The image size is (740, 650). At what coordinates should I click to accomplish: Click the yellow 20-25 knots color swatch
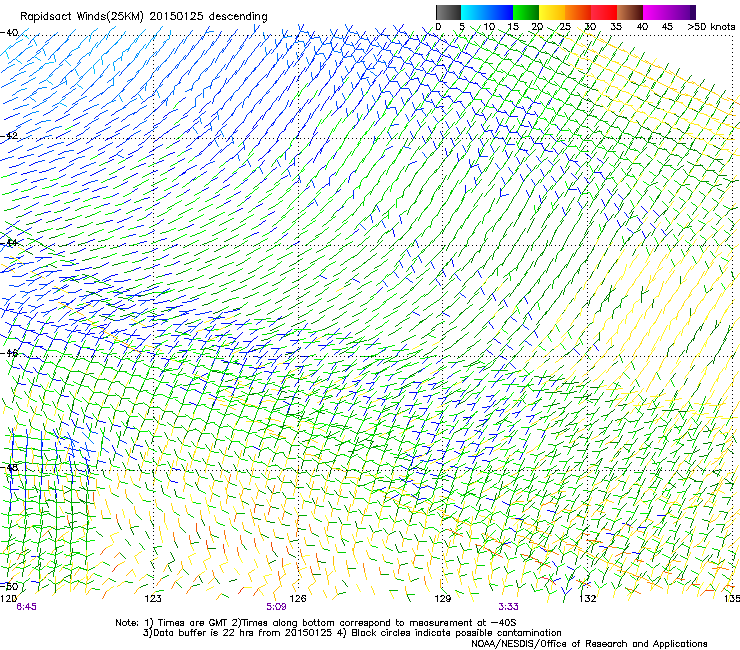tap(552, 12)
